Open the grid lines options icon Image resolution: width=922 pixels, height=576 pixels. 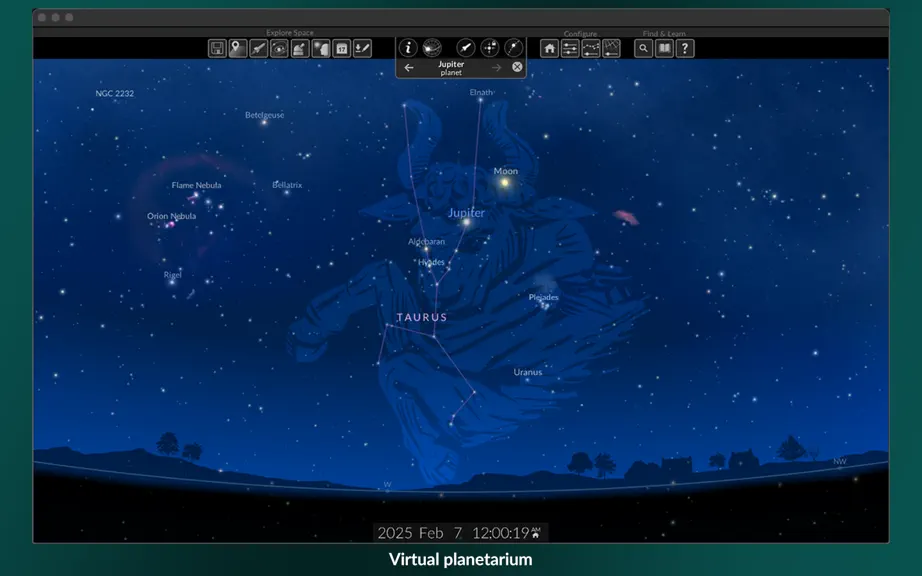pyautogui.click(x=612, y=48)
